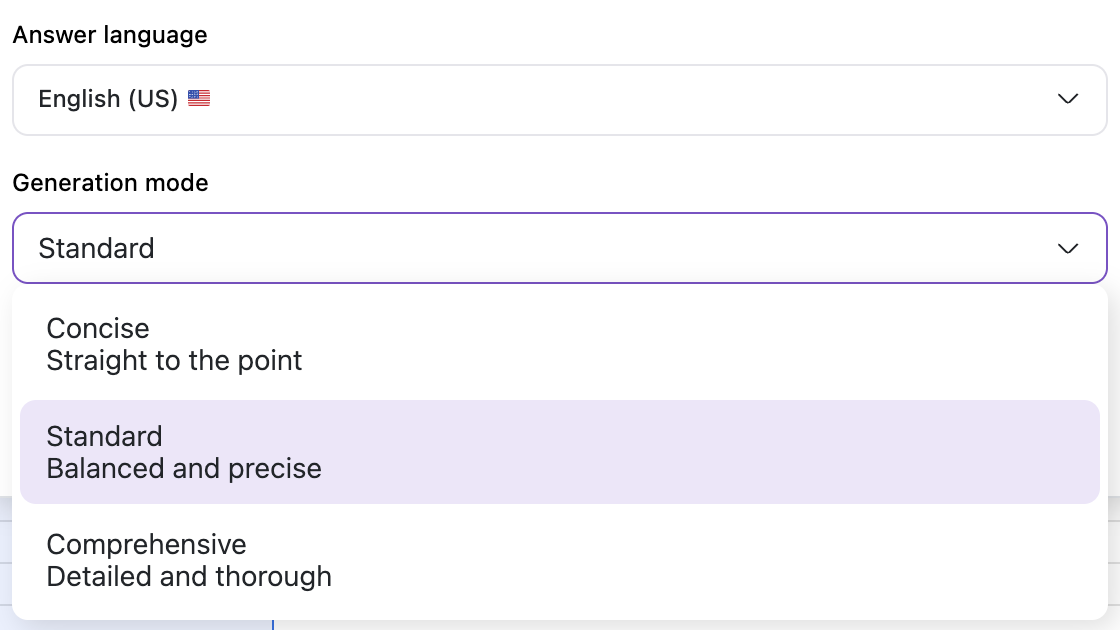Click the 'Generation mode' field label

[x=110, y=183]
